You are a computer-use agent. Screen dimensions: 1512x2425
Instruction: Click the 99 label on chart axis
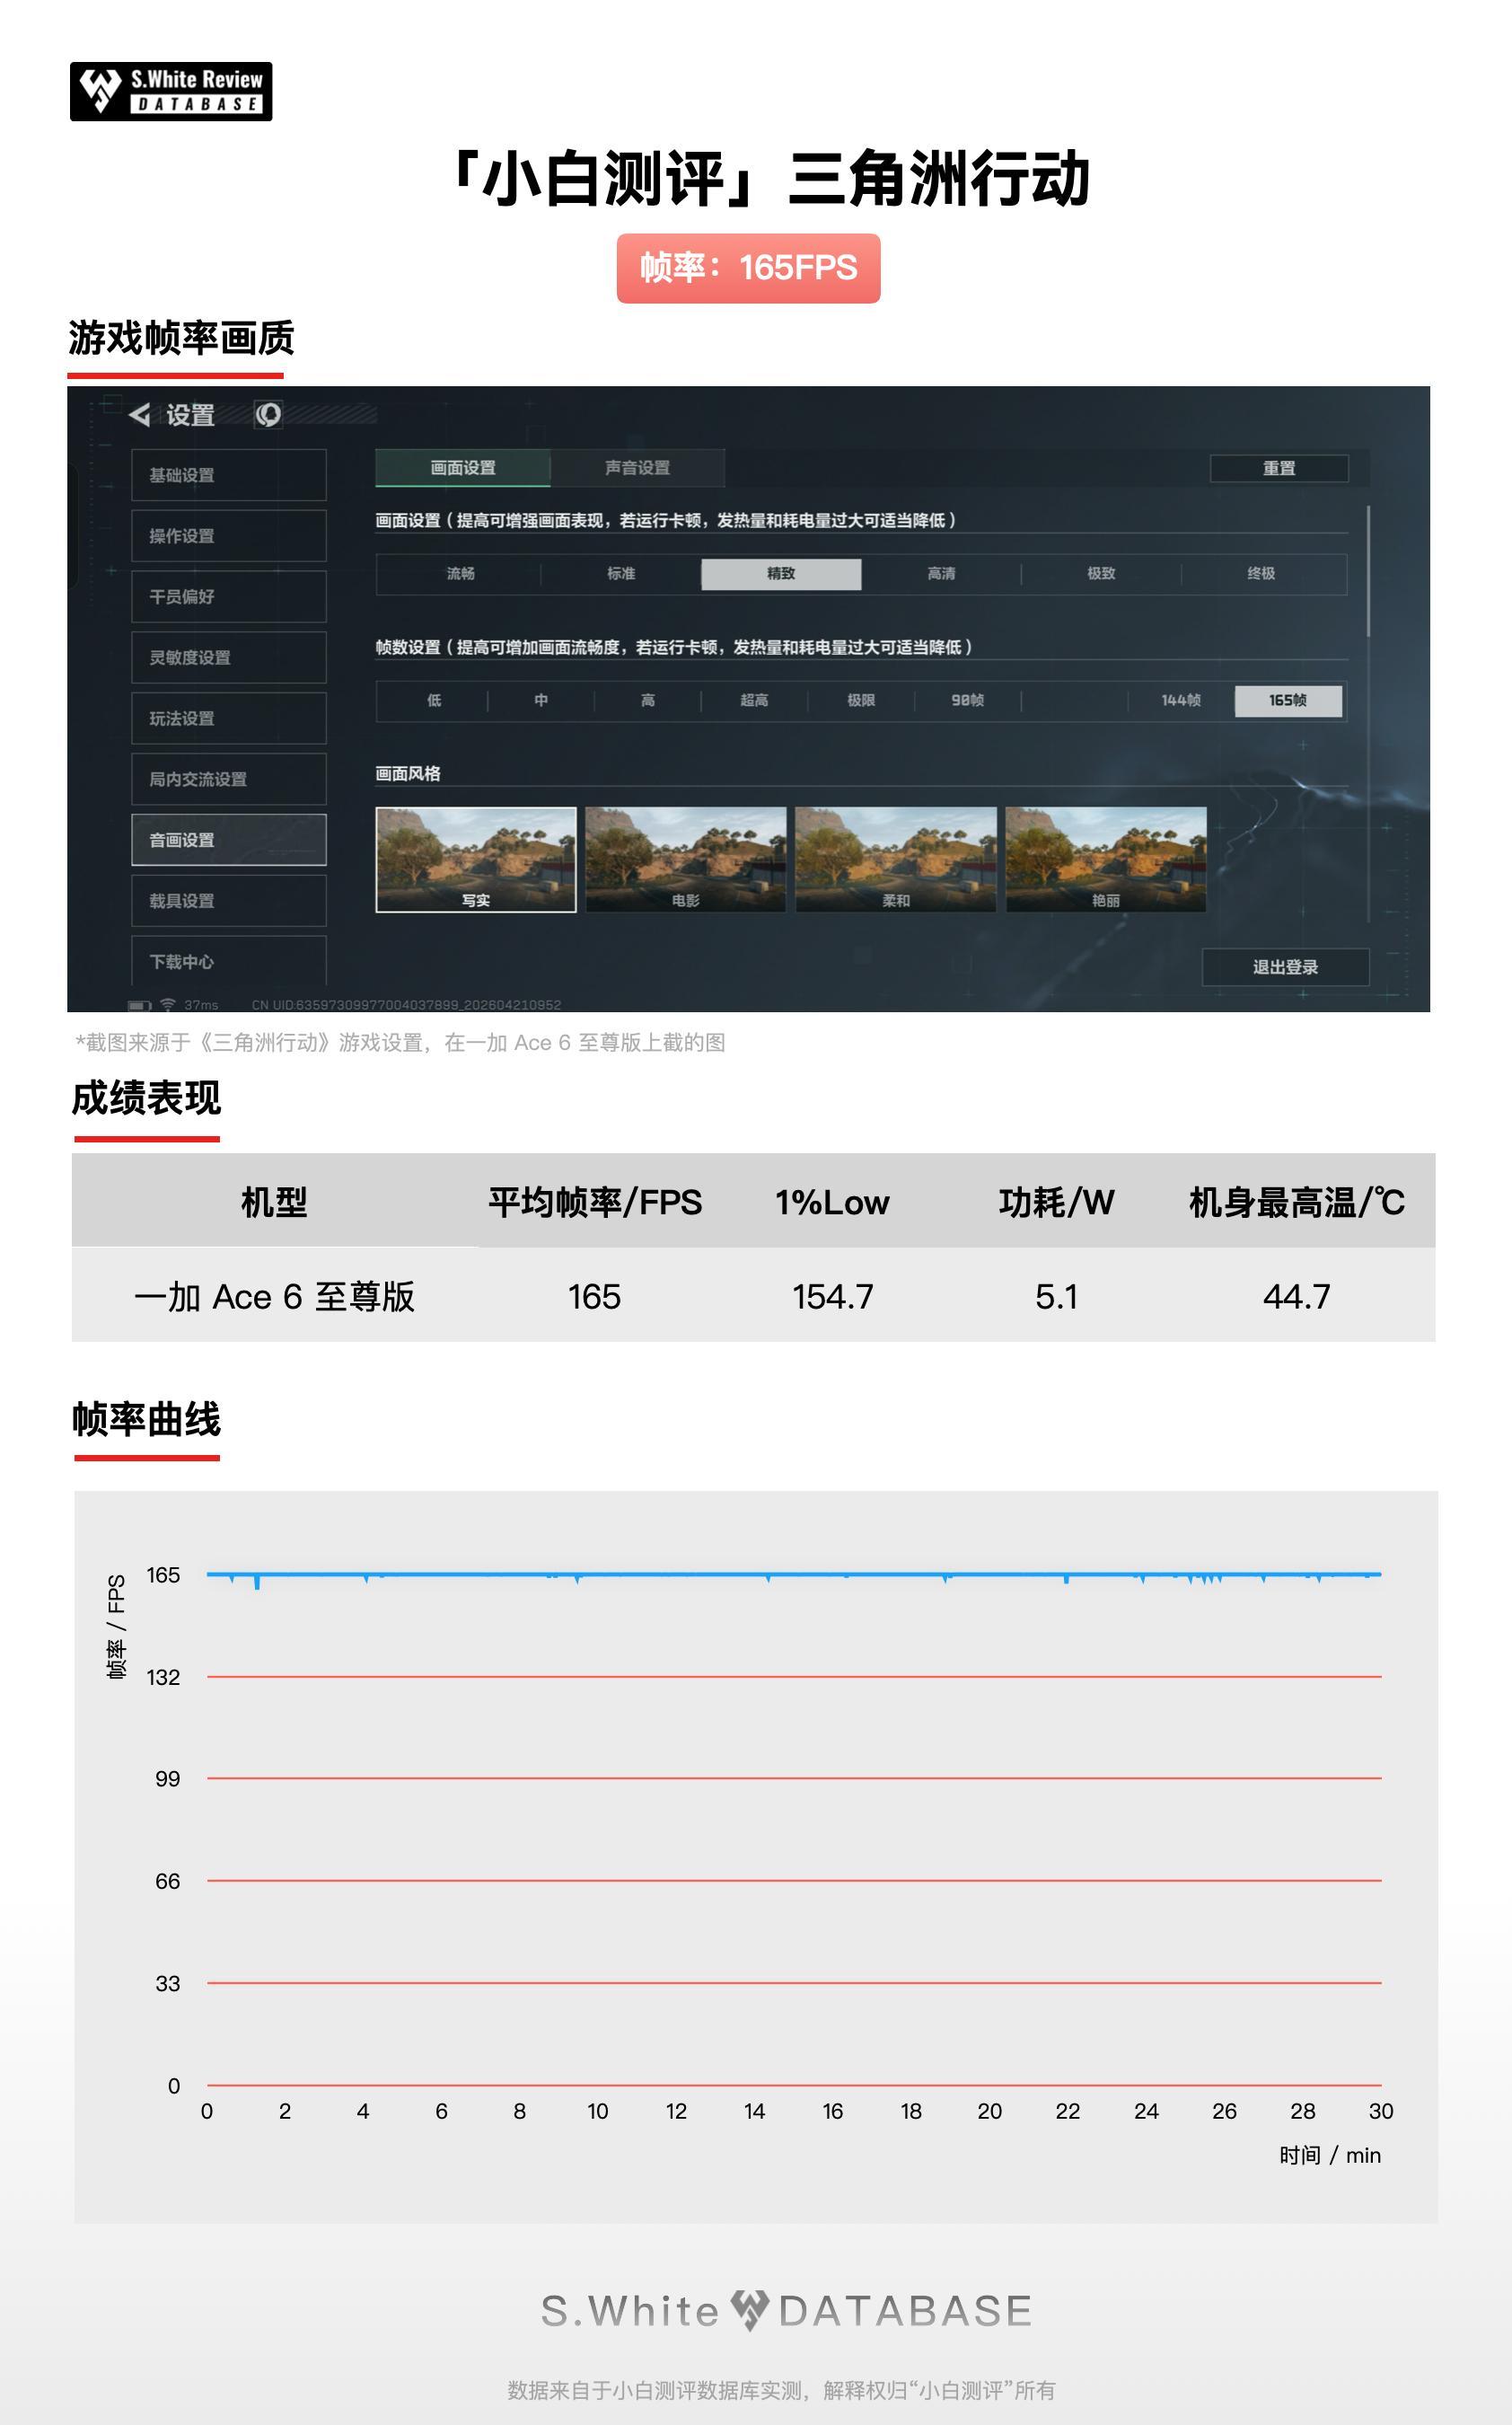point(168,1779)
